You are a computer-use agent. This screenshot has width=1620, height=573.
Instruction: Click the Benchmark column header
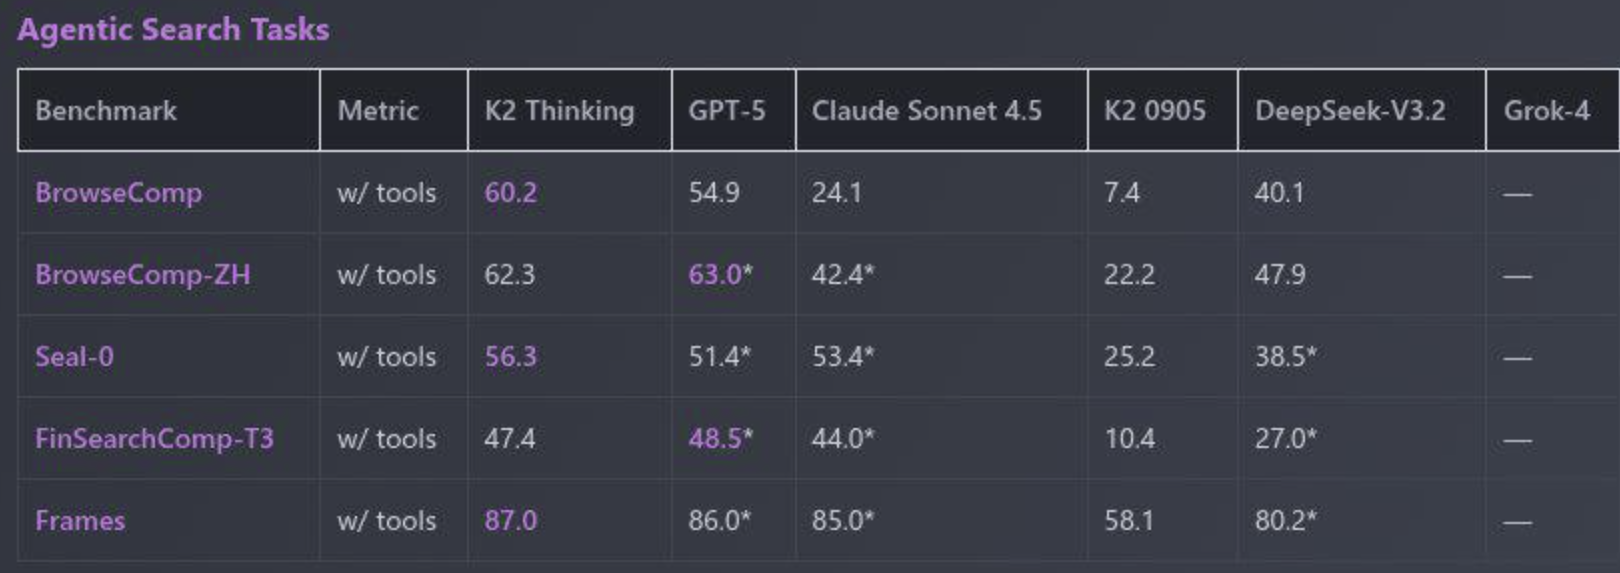click(x=106, y=110)
